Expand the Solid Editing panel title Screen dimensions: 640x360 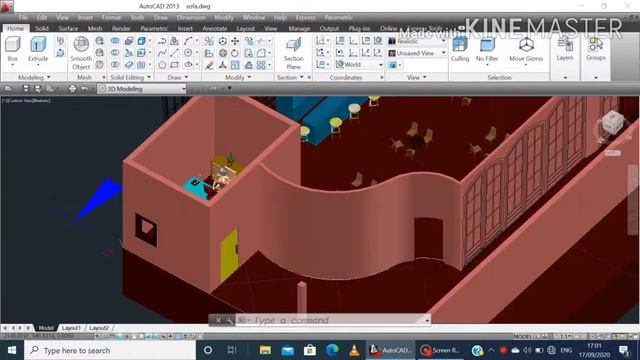point(131,77)
